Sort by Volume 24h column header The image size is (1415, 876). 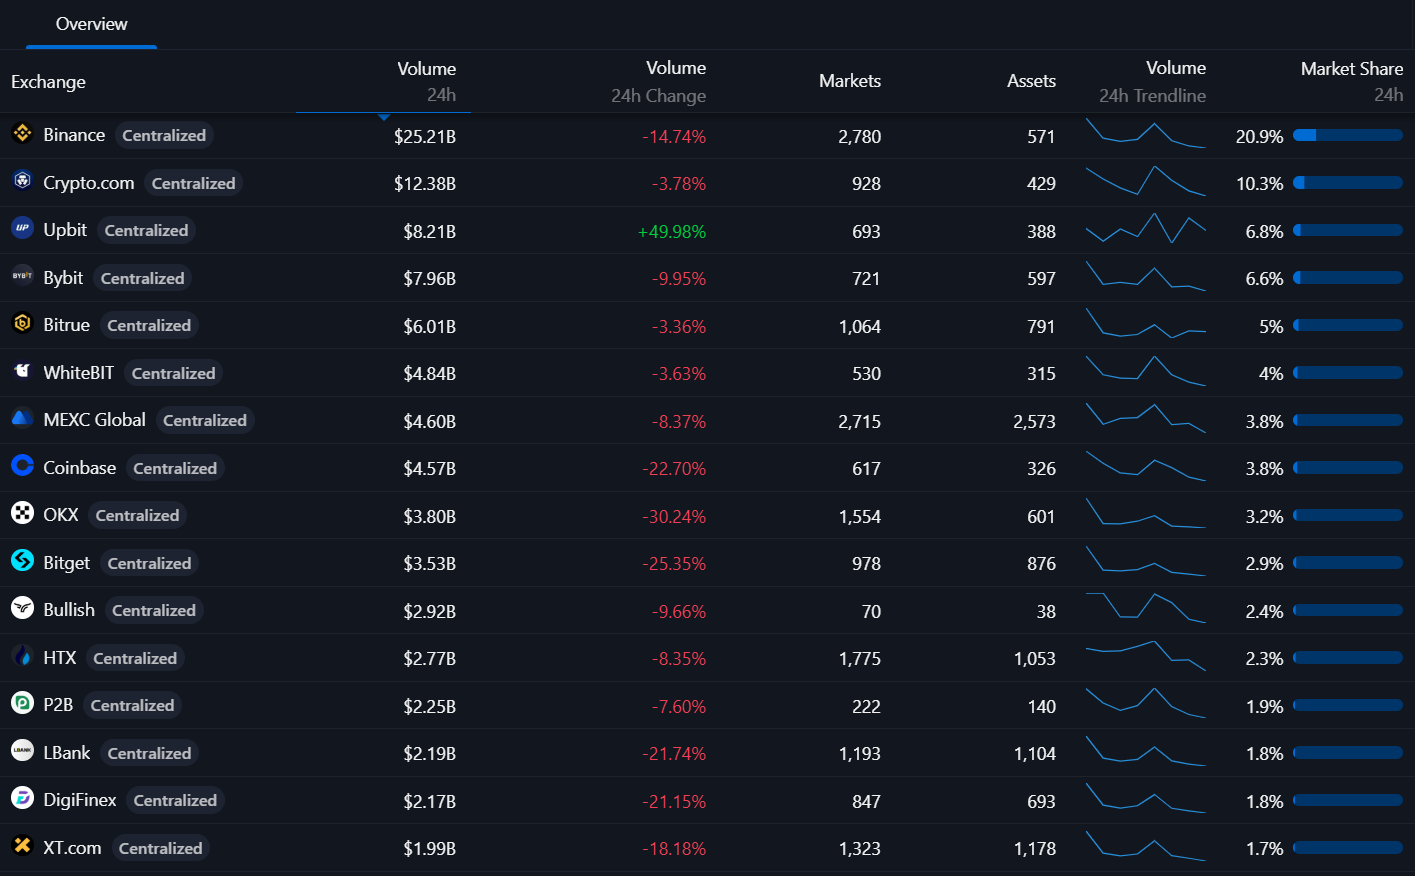click(x=427, y=82)
